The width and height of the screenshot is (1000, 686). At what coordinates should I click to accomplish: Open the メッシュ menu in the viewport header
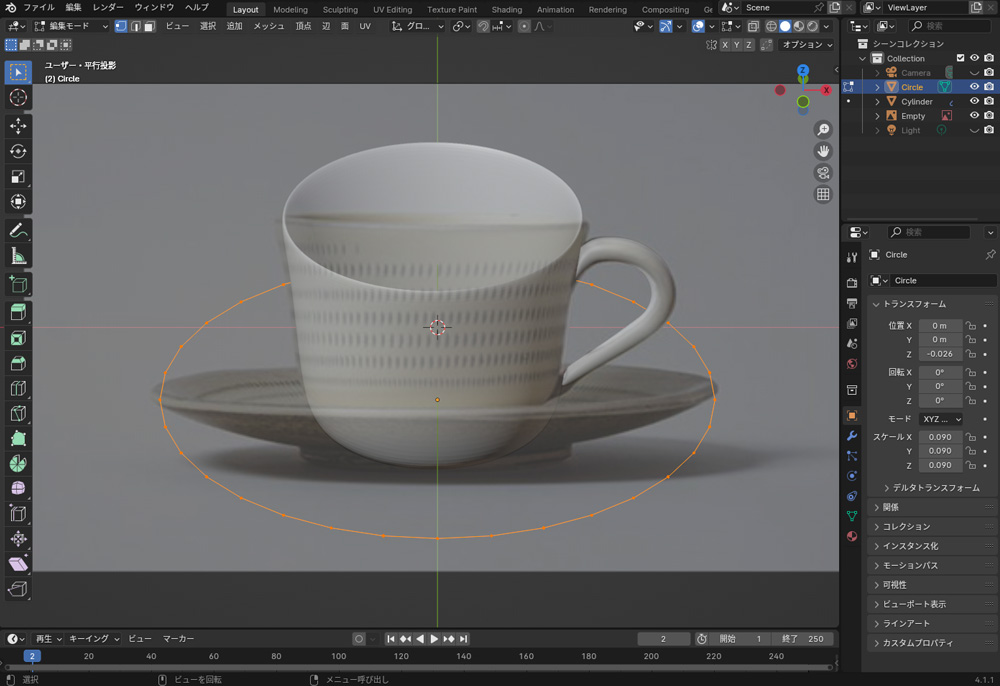268,26
